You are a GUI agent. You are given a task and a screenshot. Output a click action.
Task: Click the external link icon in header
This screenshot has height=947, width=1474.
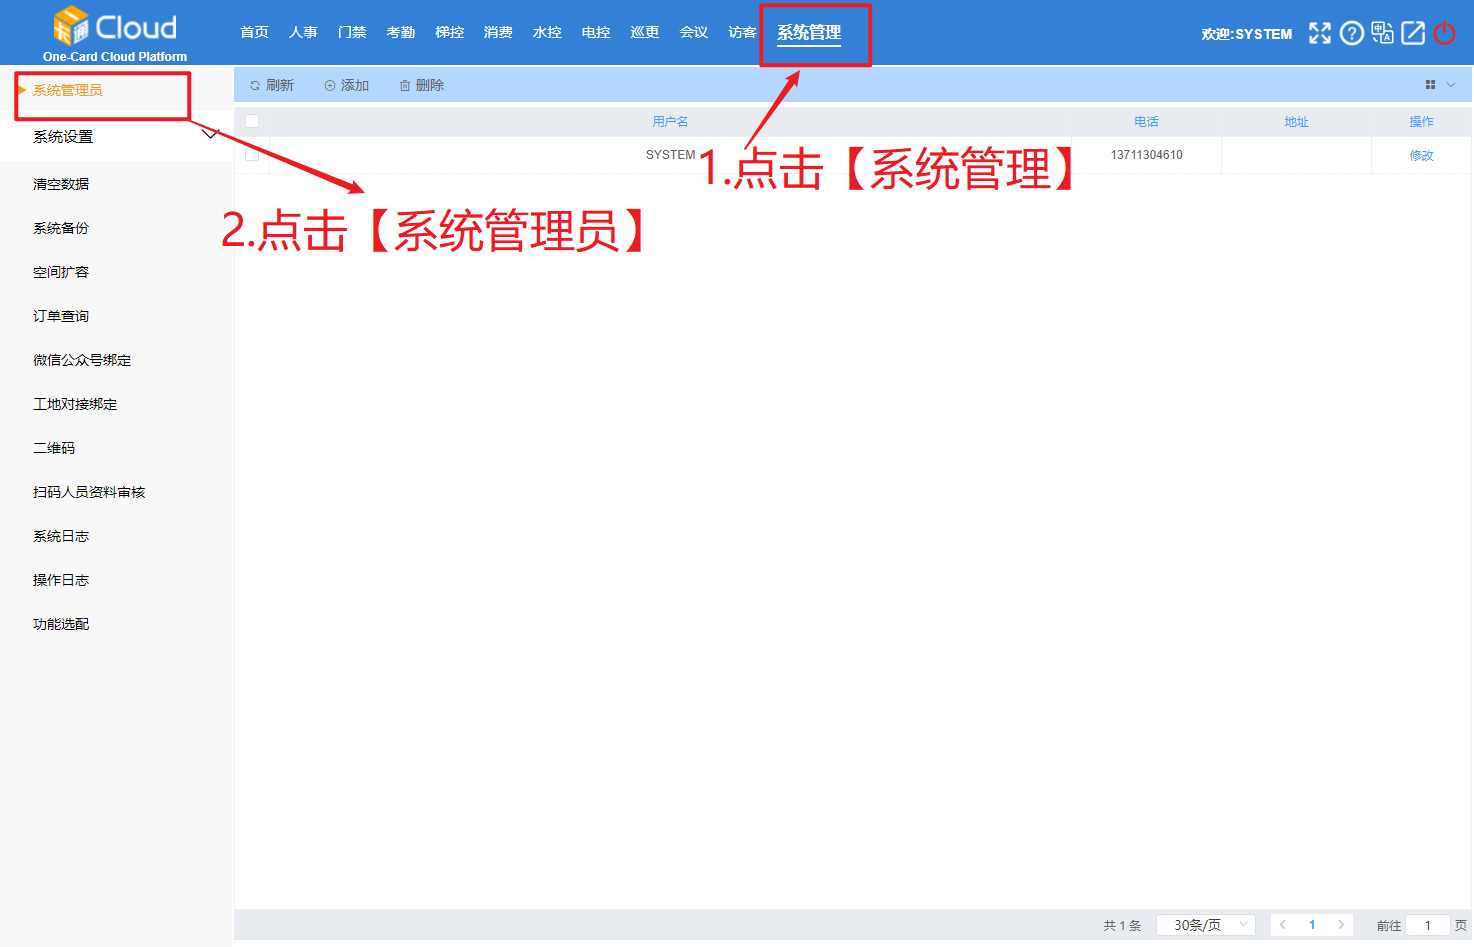pos(1413,33)
